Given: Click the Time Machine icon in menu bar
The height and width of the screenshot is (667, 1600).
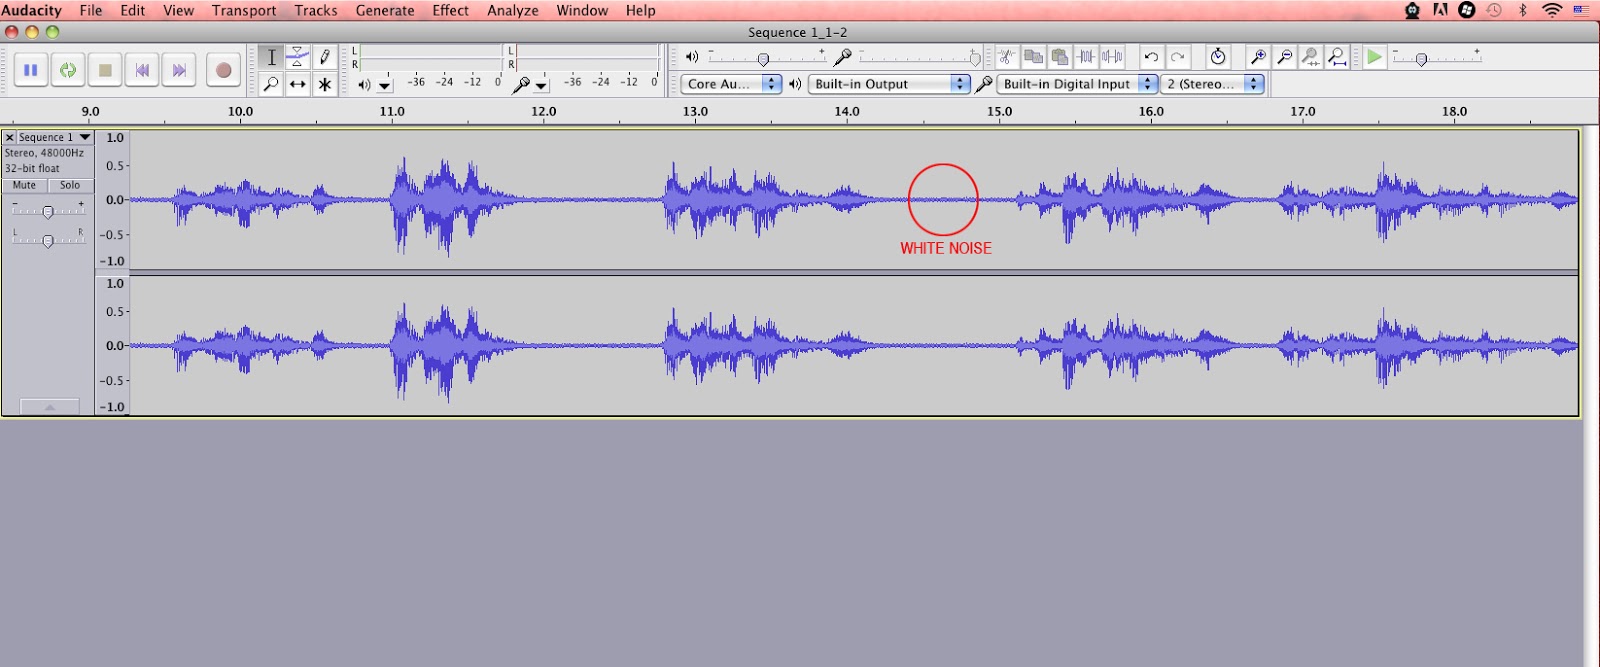Looking at the screenshot, I should point(1494,10).
